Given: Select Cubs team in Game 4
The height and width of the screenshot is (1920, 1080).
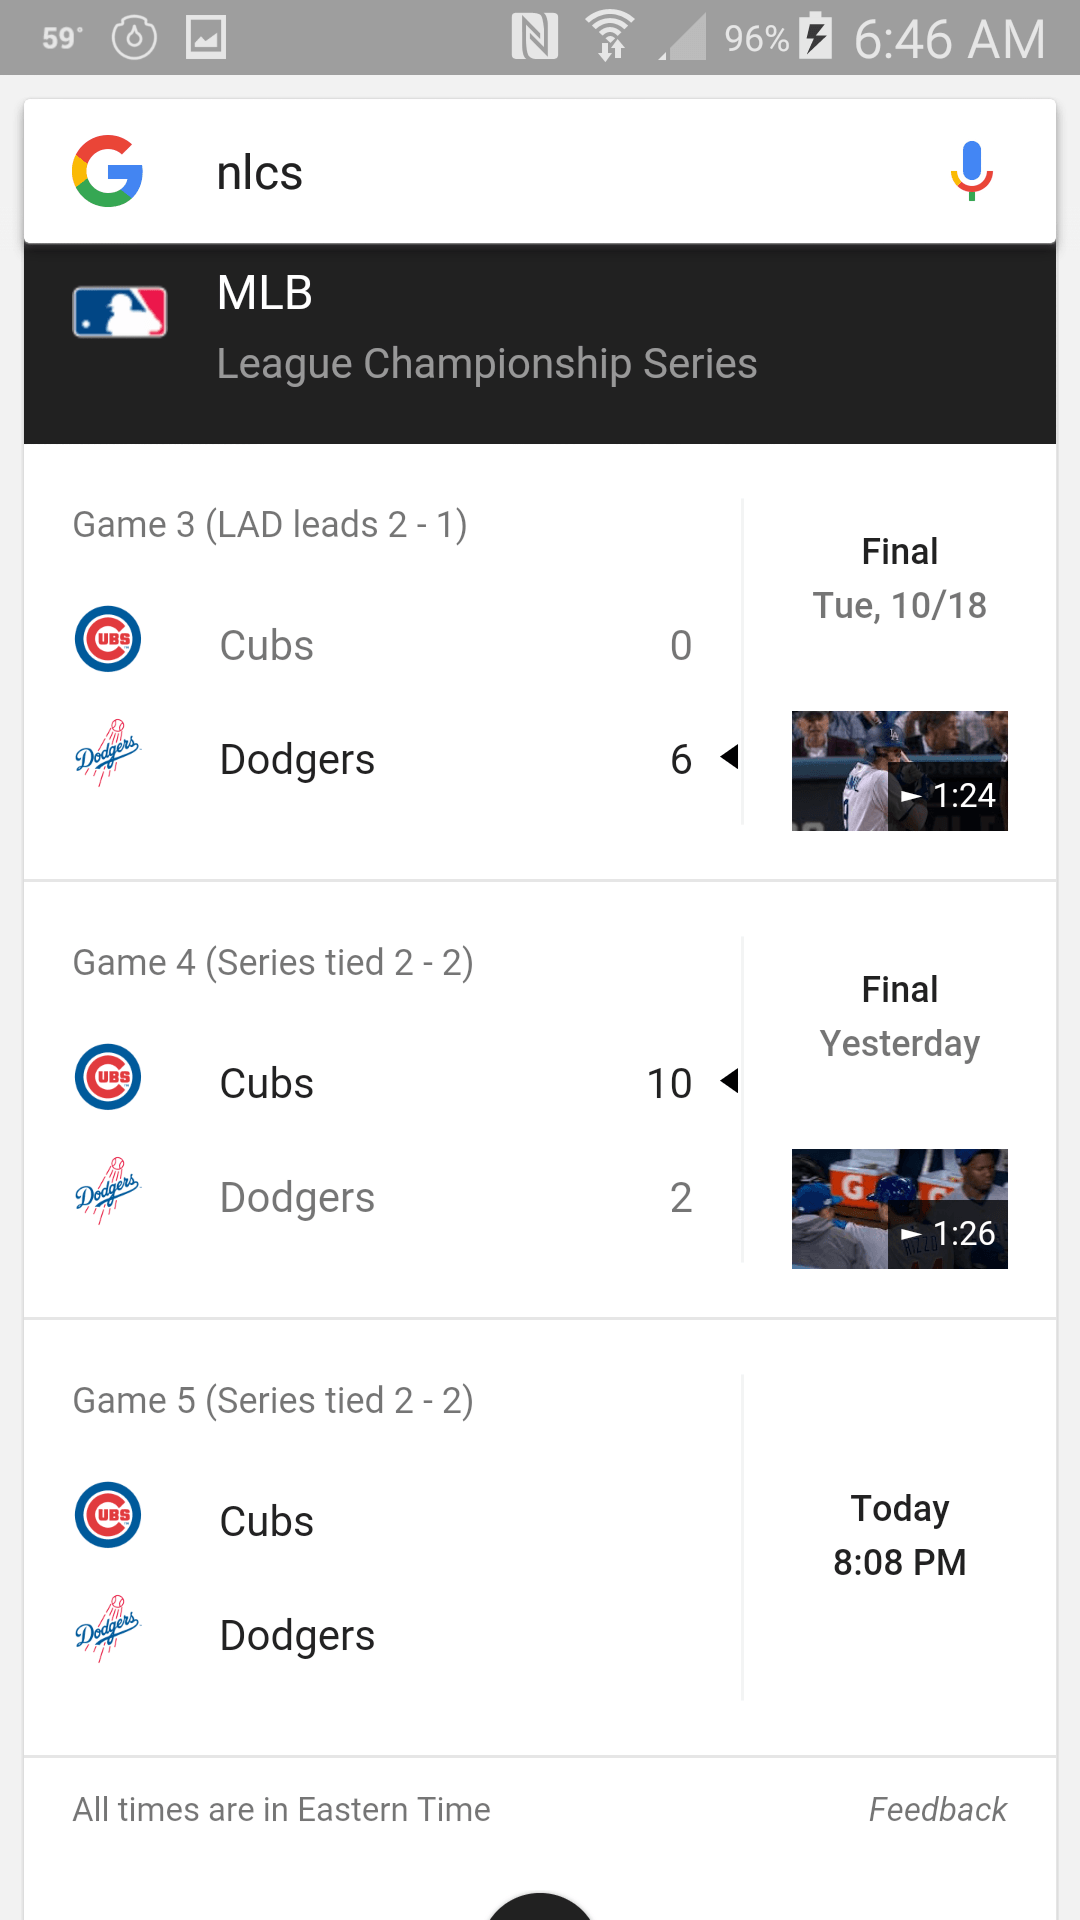Looking at the screenshot, I should coord(267,1083).
